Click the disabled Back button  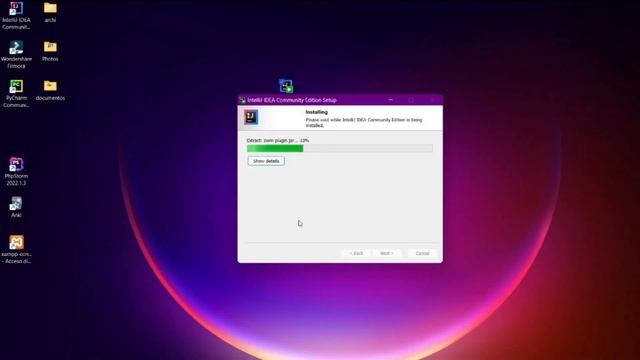pyautogui.click(x=356, y=253)
